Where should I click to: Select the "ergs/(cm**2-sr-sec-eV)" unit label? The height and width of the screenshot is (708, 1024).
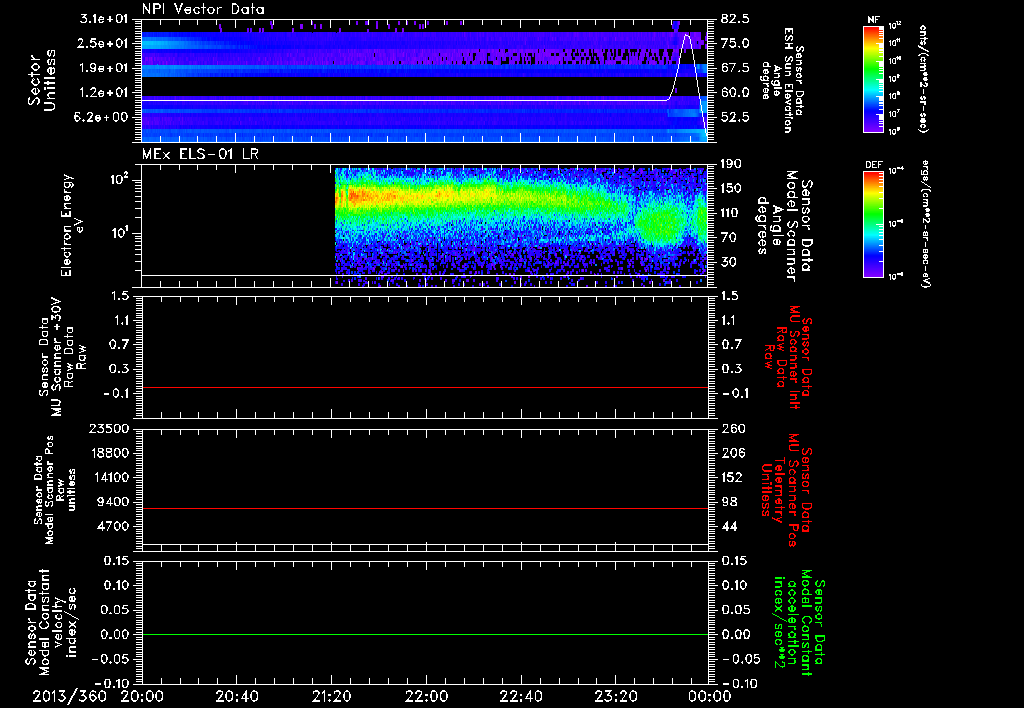tap(924, 224)
